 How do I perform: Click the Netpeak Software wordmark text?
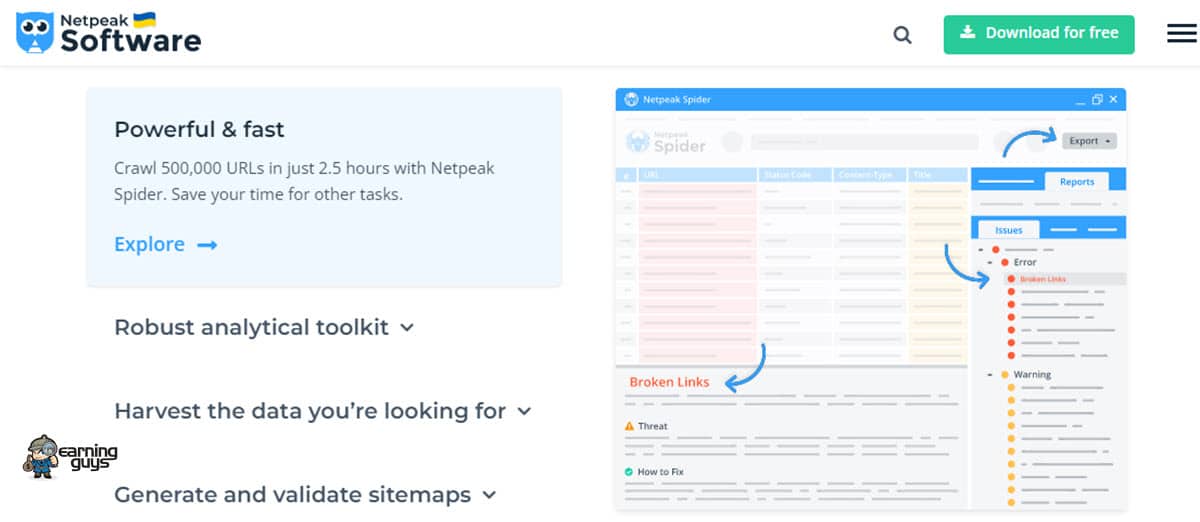click(131, 33)
